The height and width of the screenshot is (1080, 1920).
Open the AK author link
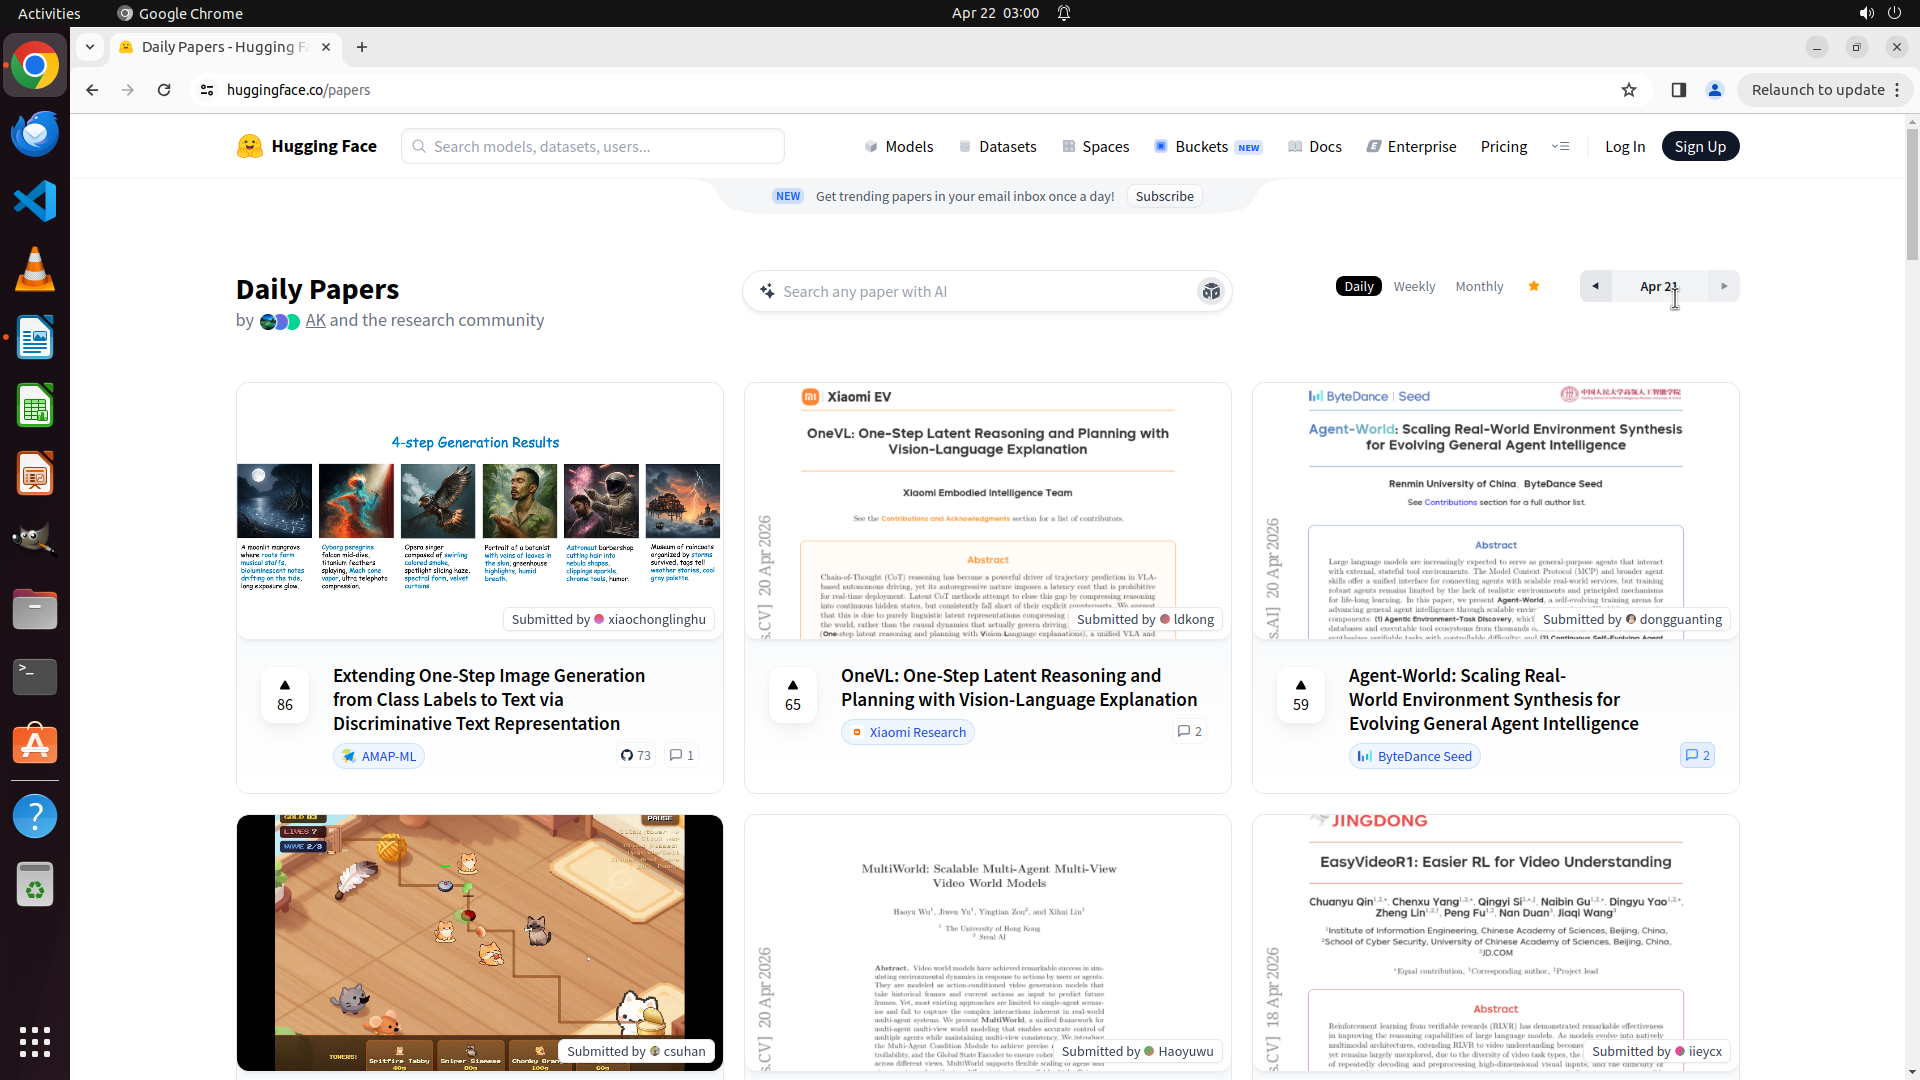tap(315, 321)
